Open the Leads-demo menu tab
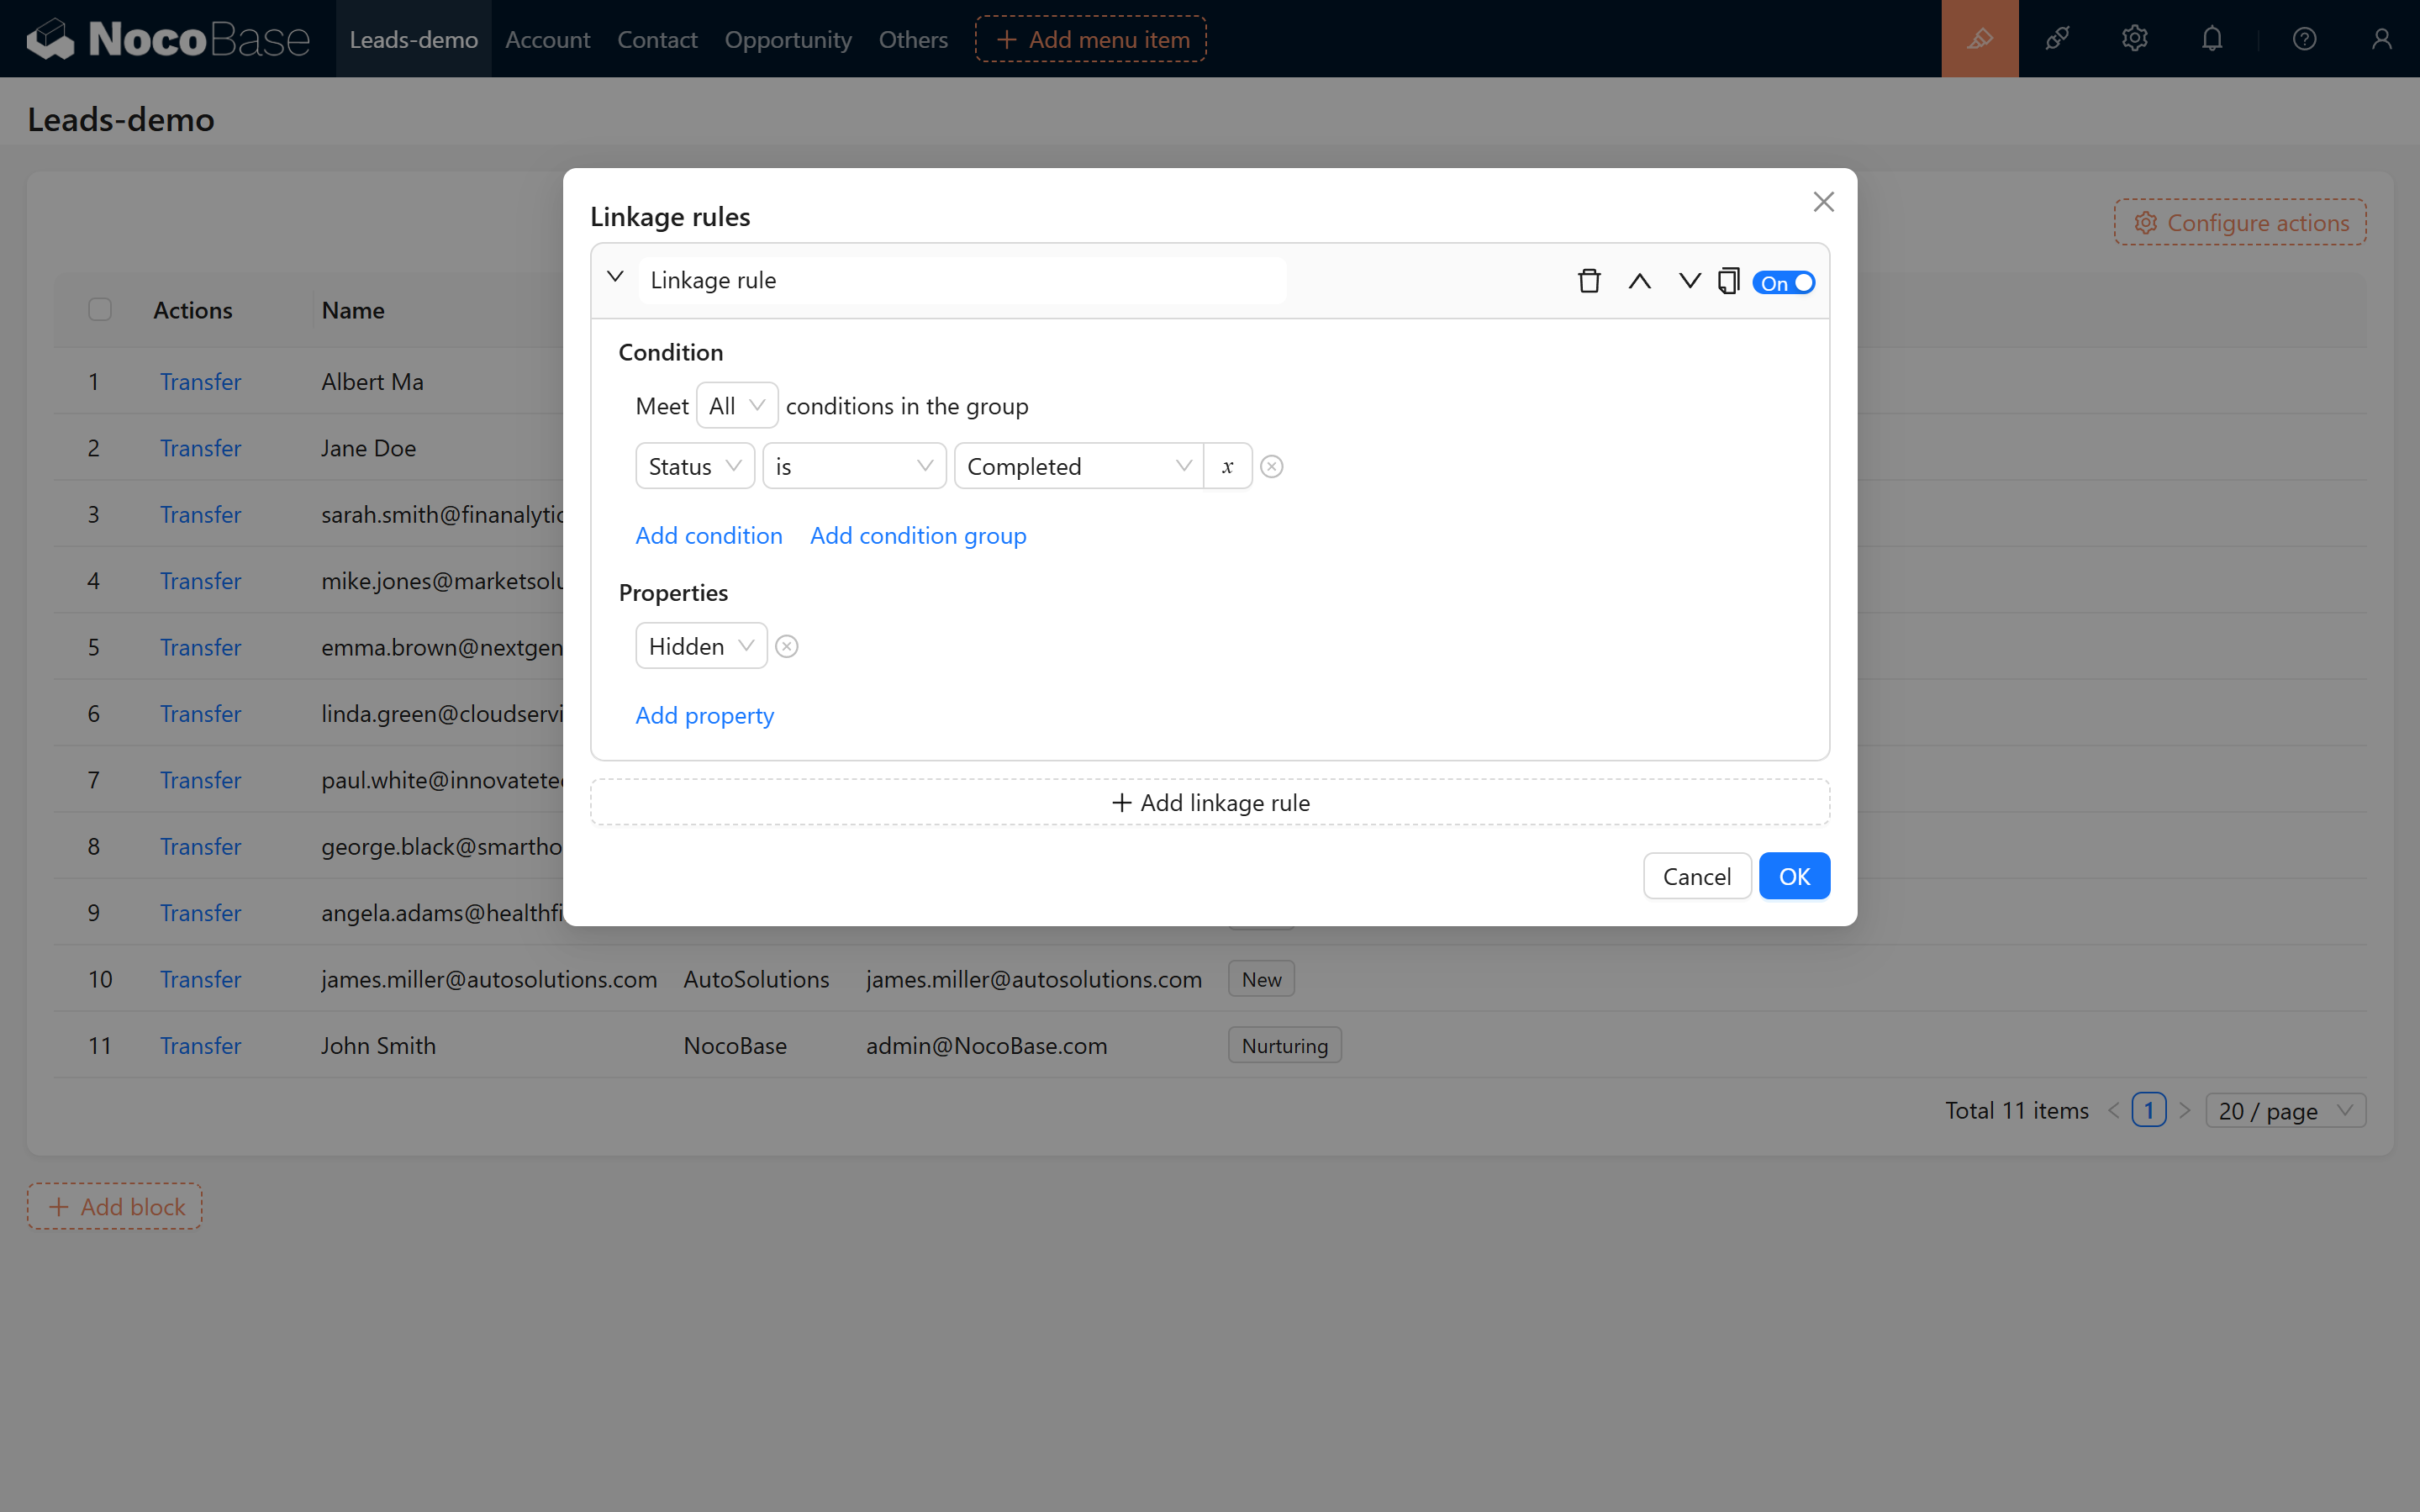The image size is (2420, 1512). pyautogui.click(x=413, y=39)
